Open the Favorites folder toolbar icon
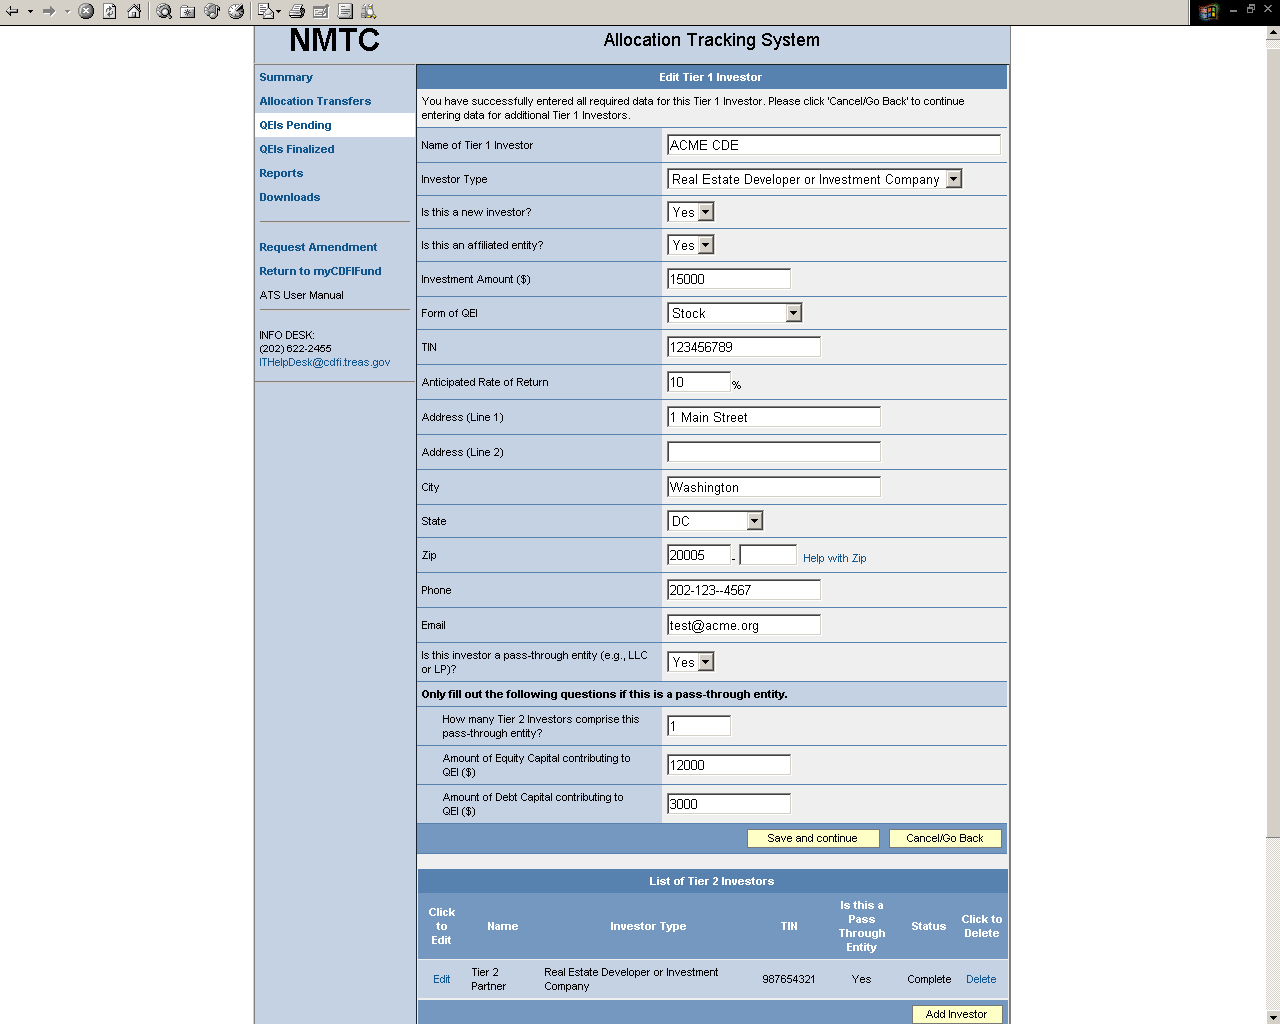The width and height of the screenshot is (1280, 1024). [187, 12]
